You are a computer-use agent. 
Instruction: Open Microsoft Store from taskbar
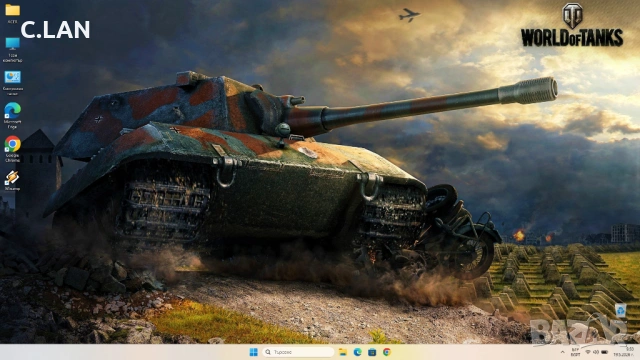[372, 352]
